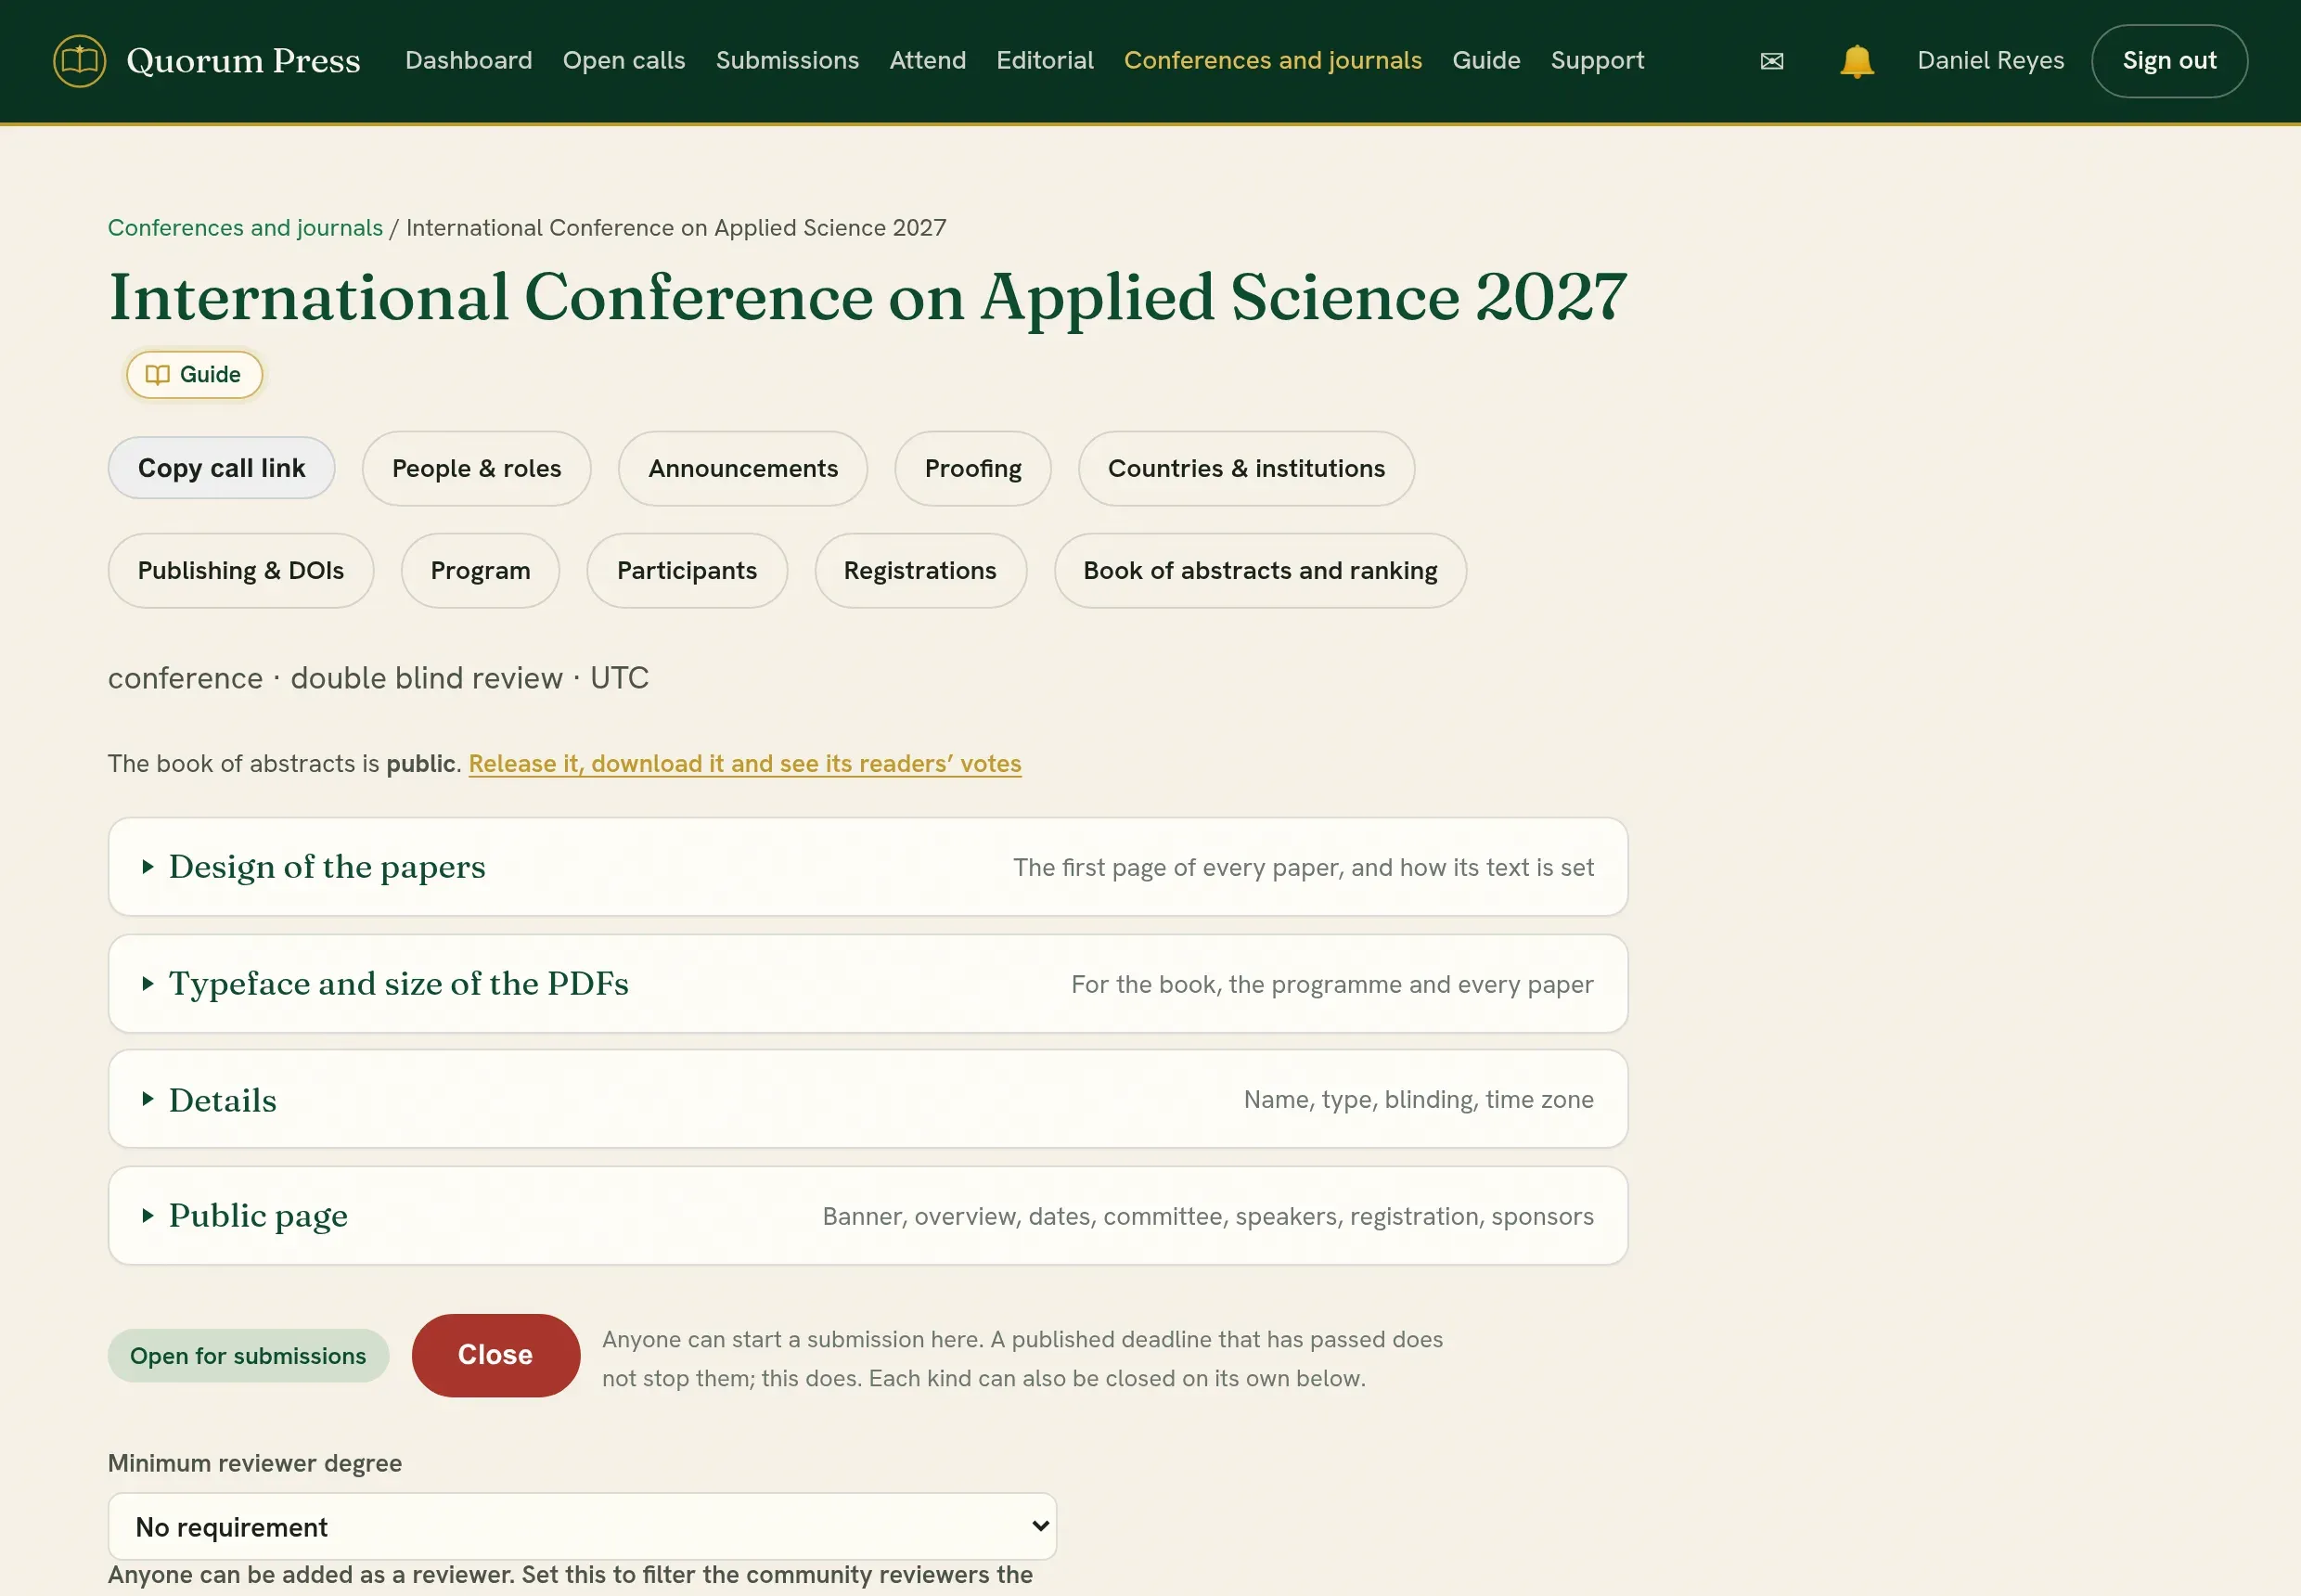Open People & roles
The width and height of the screenshot is (2301, 1596).
pos(476,468)
